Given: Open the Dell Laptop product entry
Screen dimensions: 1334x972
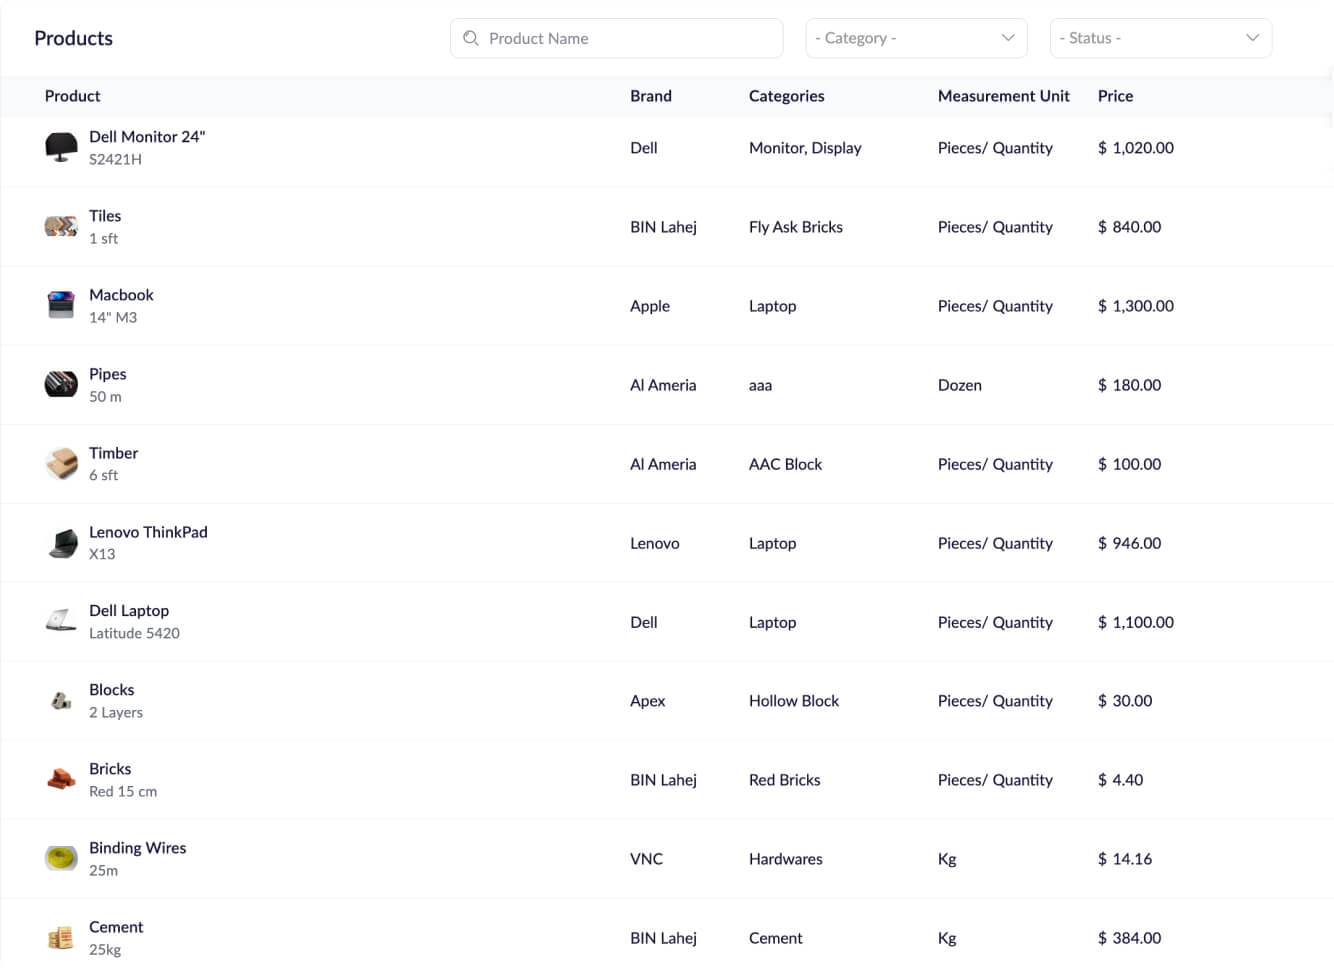Looking at the screenshot, I should pyautogui.click(x=129, y=610).
